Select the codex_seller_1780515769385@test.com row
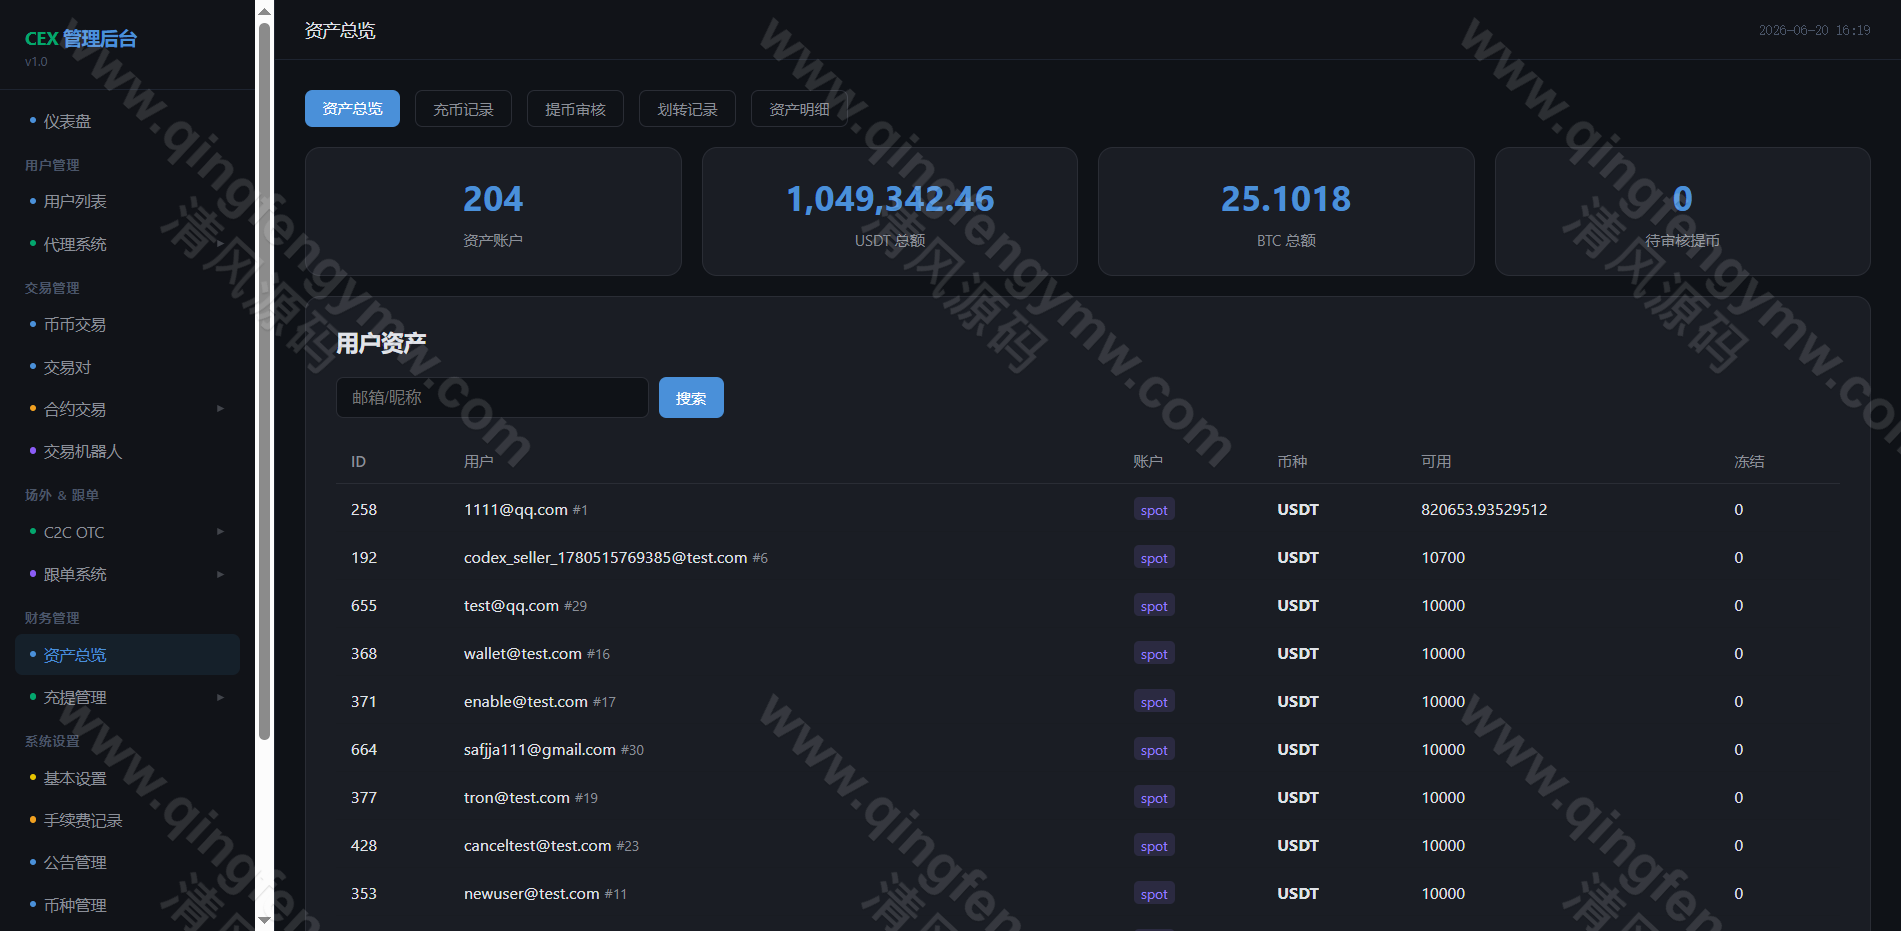The image size is (1901, 931). pos(1088,558)
